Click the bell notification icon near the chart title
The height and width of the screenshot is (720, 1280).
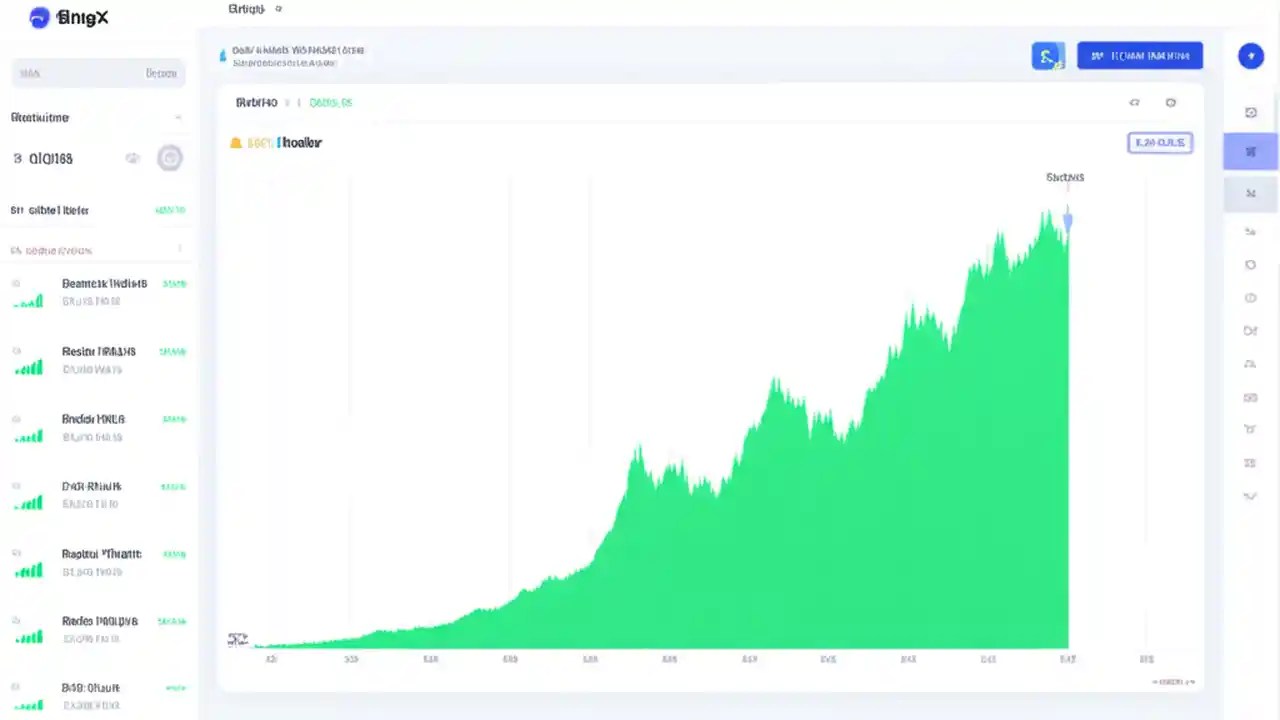point(236,142)
